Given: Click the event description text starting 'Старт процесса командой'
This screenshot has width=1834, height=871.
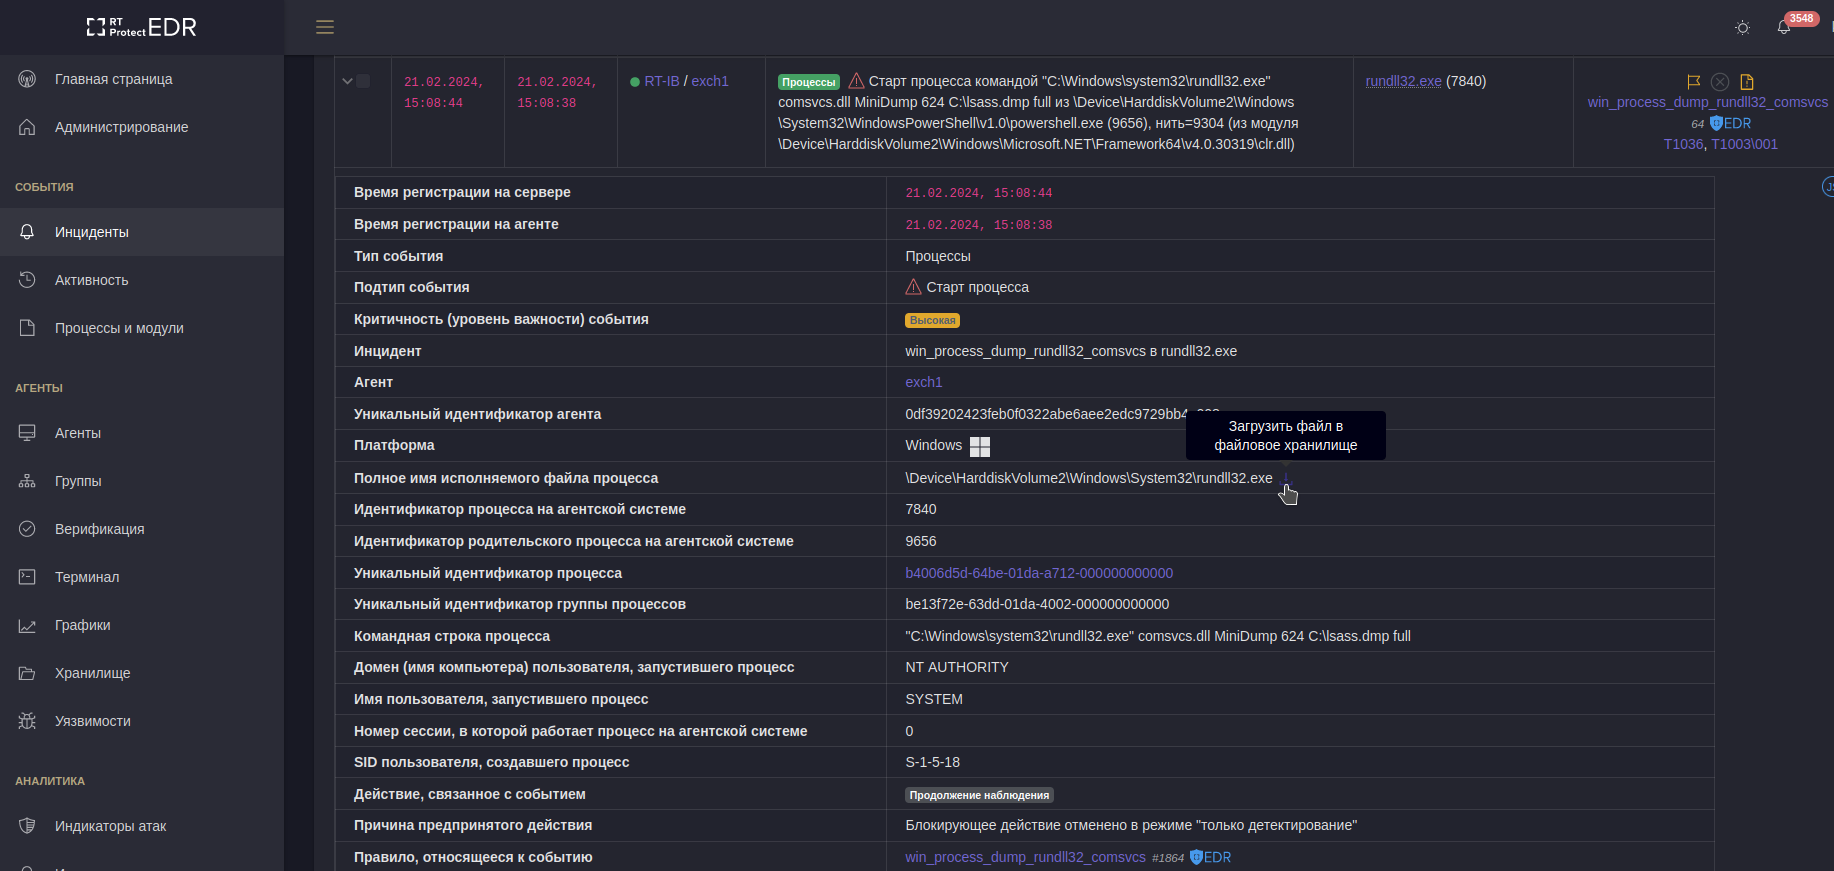Looking at the screenshot, I should pyautogui.click(x=1038, y=113).
